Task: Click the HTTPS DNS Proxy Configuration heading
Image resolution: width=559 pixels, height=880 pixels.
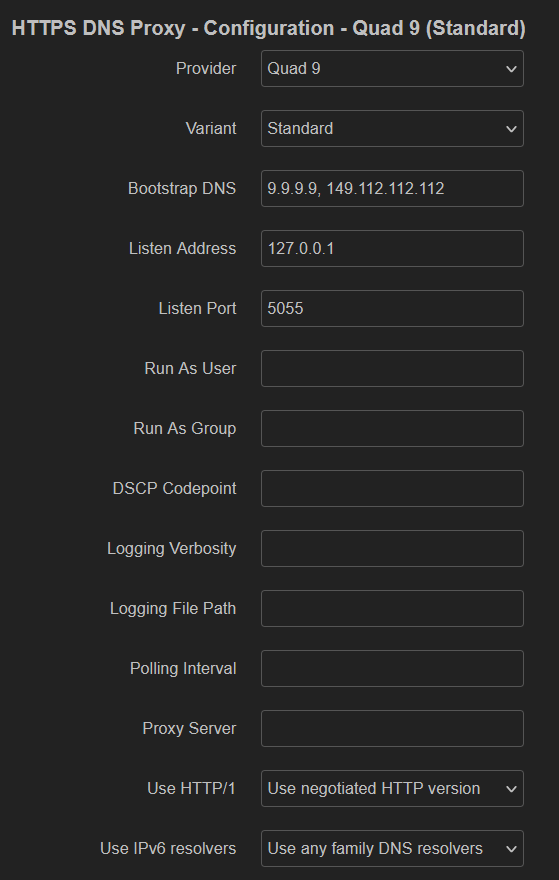Action: (x=268, y=28)
